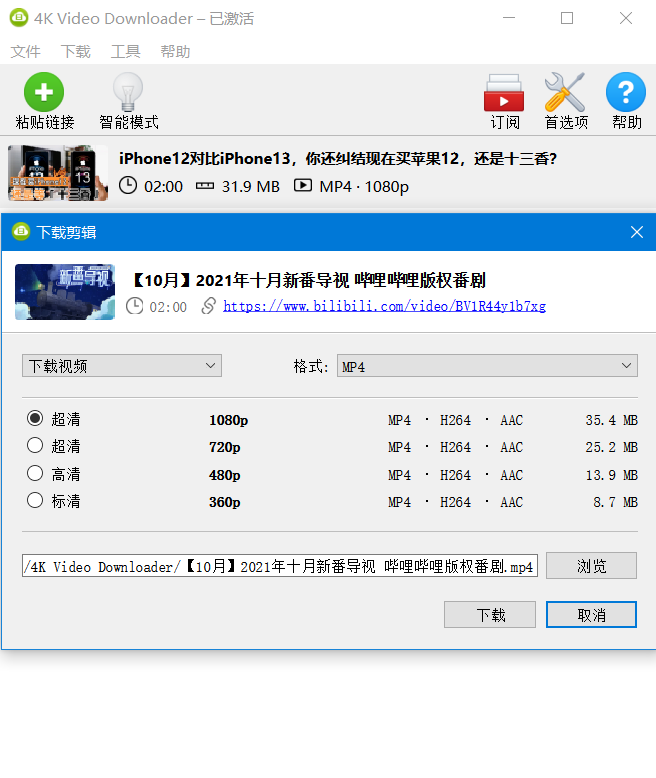
Task: Open Subscriptions (订阅) toolbar icon
Action: click(x=504, y=93)
